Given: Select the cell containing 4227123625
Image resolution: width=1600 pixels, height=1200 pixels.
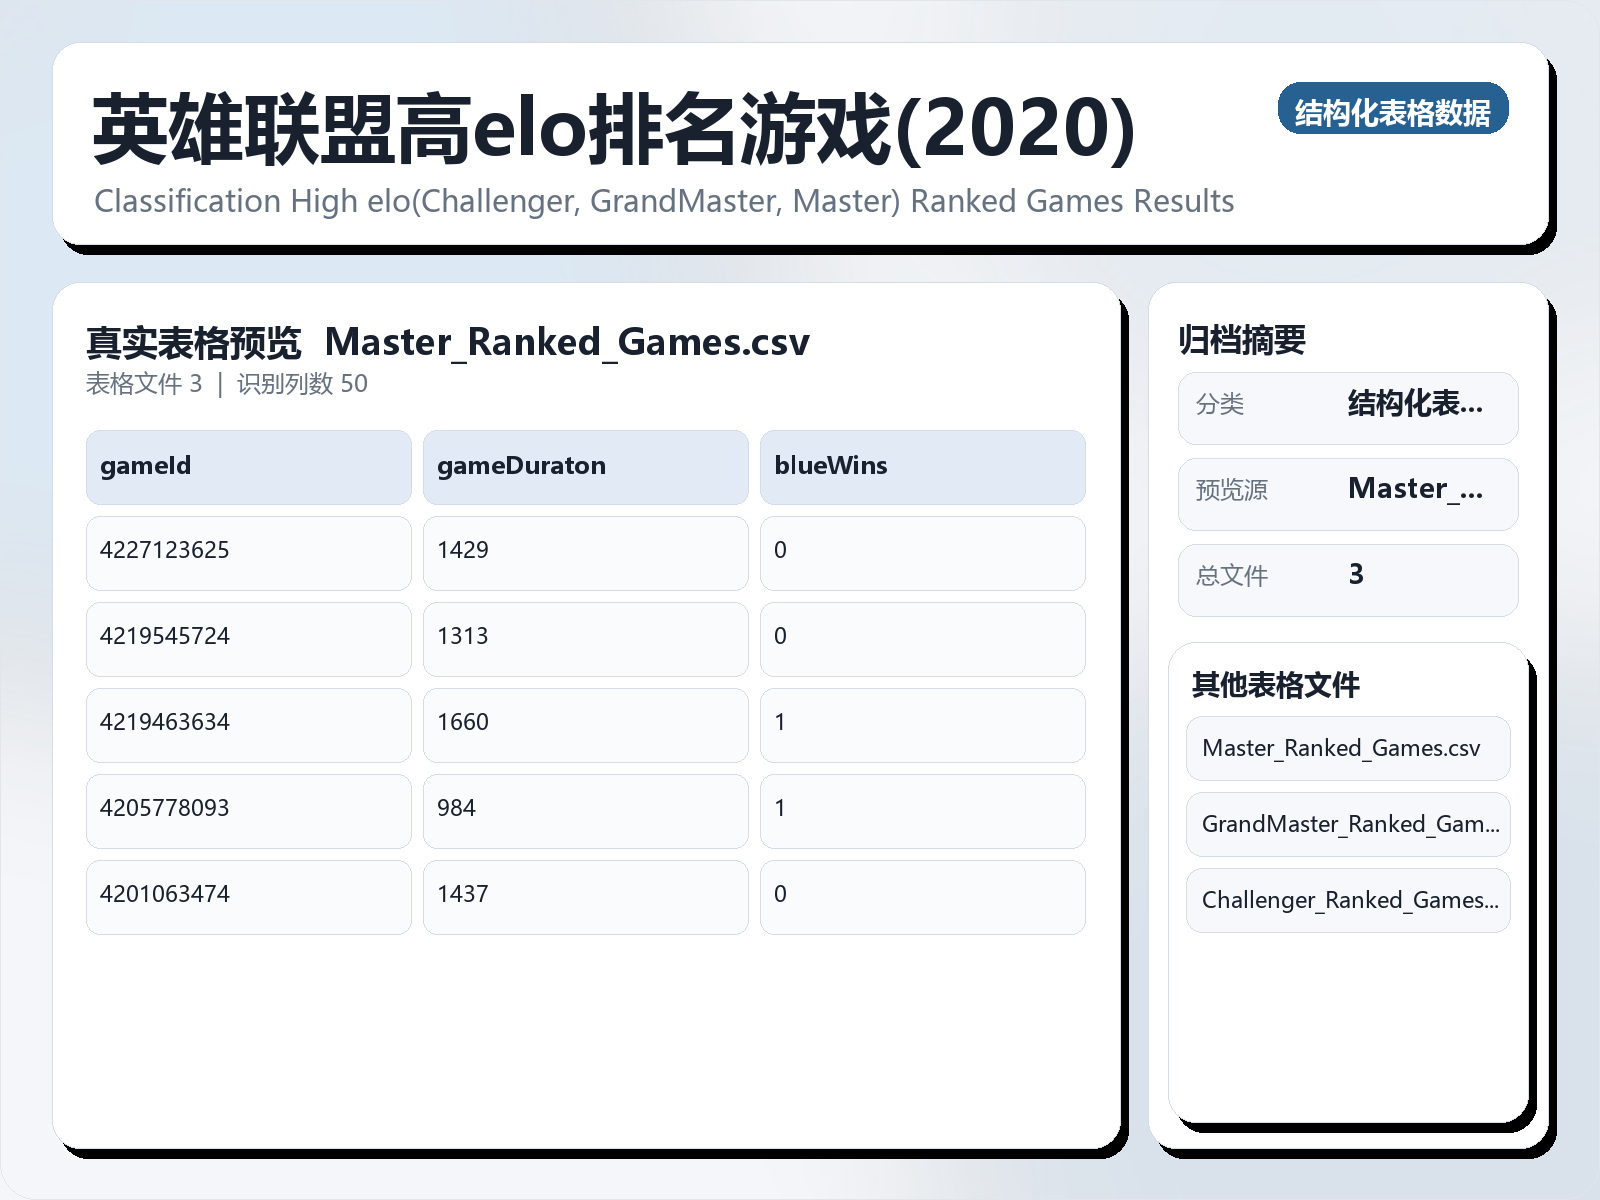Looking at the screenshot, I should [248, 553].
